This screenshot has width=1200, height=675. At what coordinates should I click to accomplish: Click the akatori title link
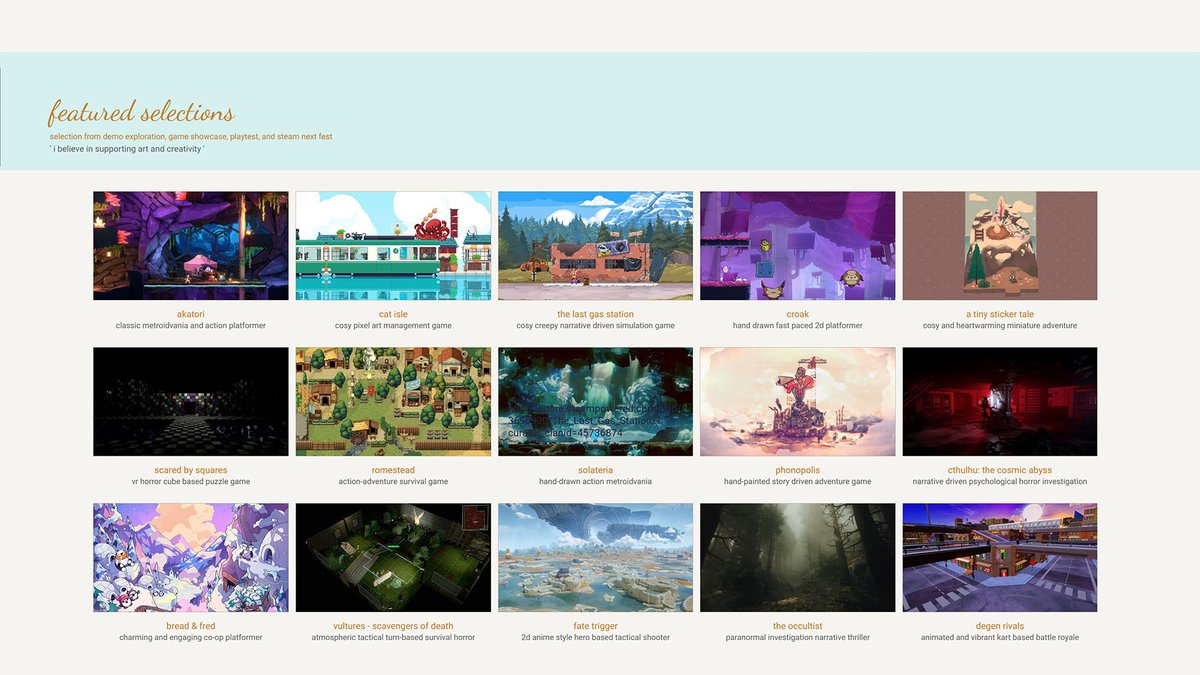pos(190,314)
